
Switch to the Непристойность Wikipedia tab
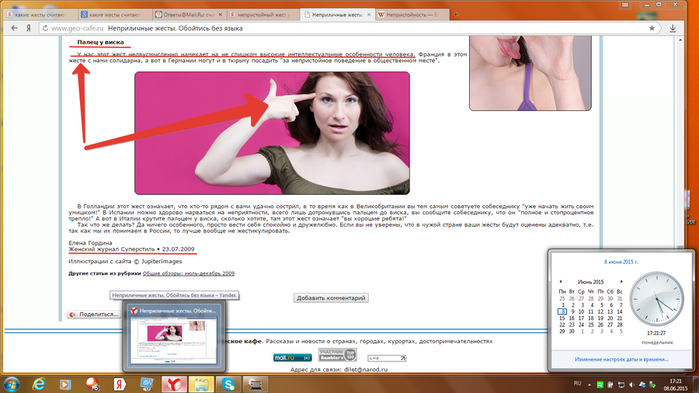(411, 15)
